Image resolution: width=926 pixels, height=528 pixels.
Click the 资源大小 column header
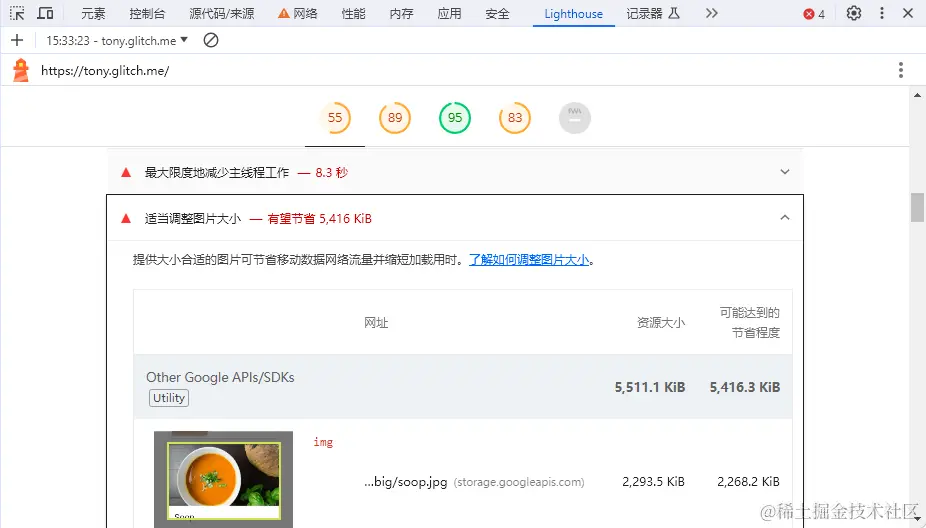tap(661, 322)
